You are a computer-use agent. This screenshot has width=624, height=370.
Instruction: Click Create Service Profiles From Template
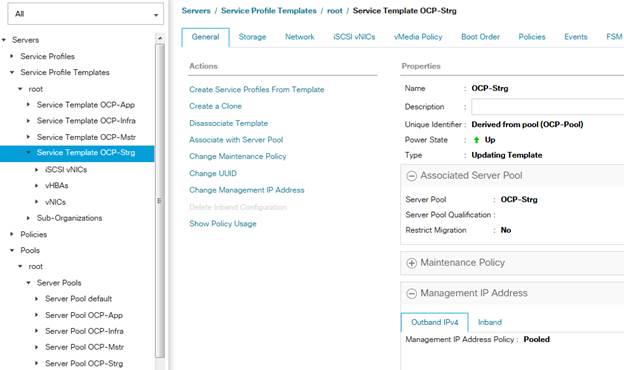tap(257, 90)
